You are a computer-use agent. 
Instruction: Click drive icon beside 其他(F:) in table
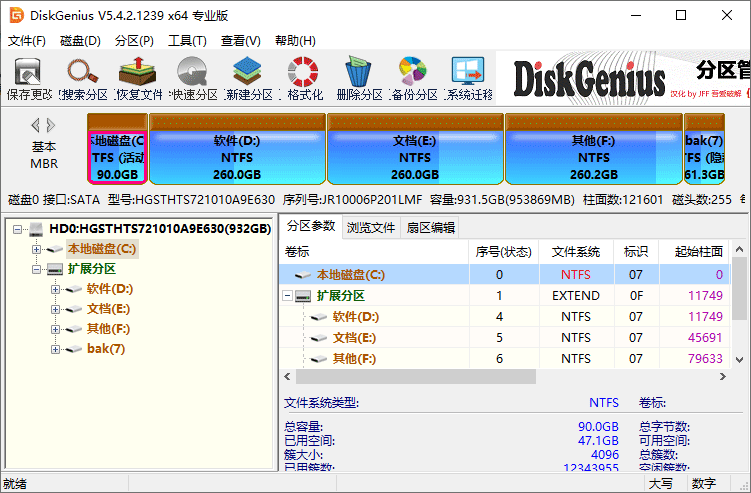point(319,359)
